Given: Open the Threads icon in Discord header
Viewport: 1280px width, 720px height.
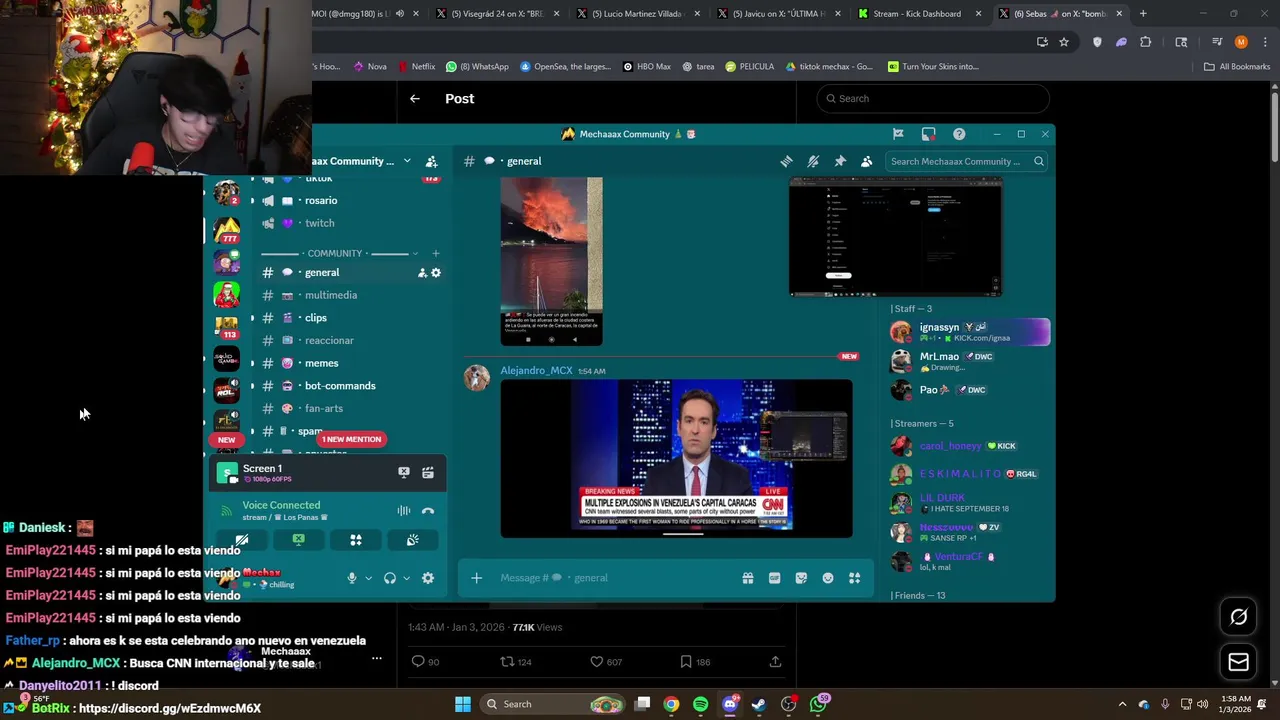Looking at the screenshot, I should click(786, 161).
